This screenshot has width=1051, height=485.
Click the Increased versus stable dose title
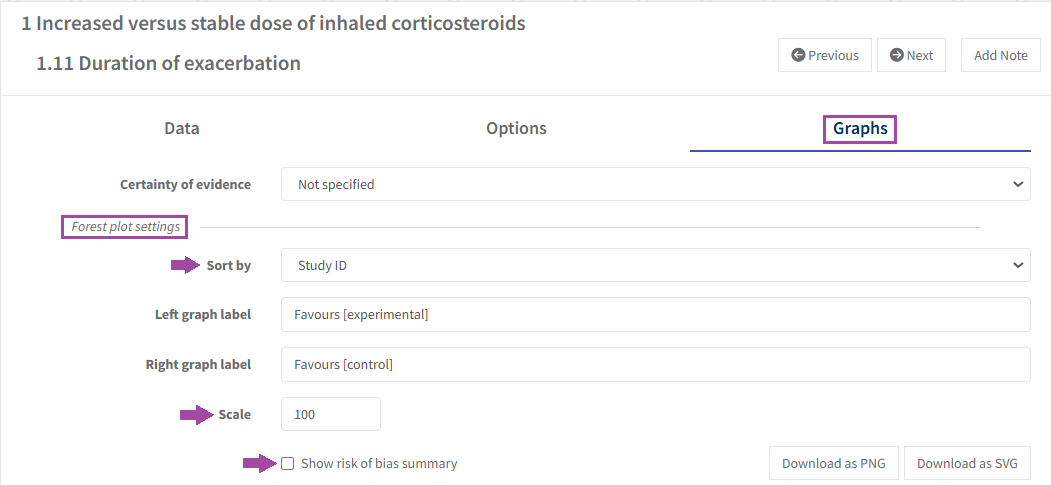pyautogui.click(x=273, y=23)
